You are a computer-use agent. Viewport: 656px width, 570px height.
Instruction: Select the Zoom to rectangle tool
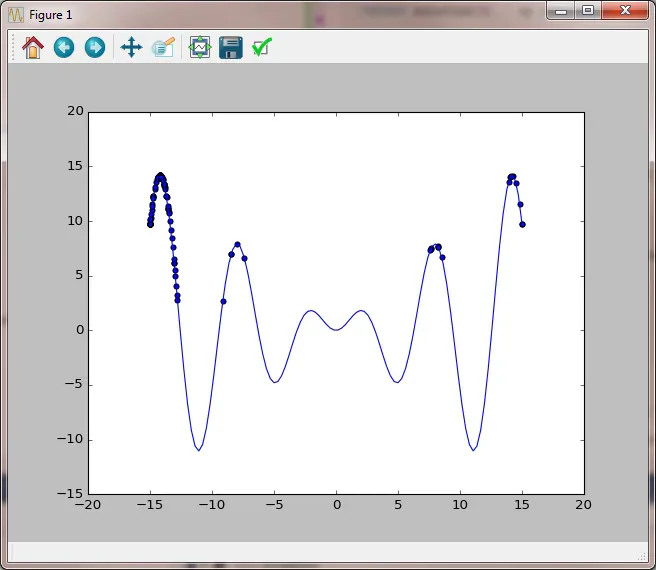click(164, 47)
